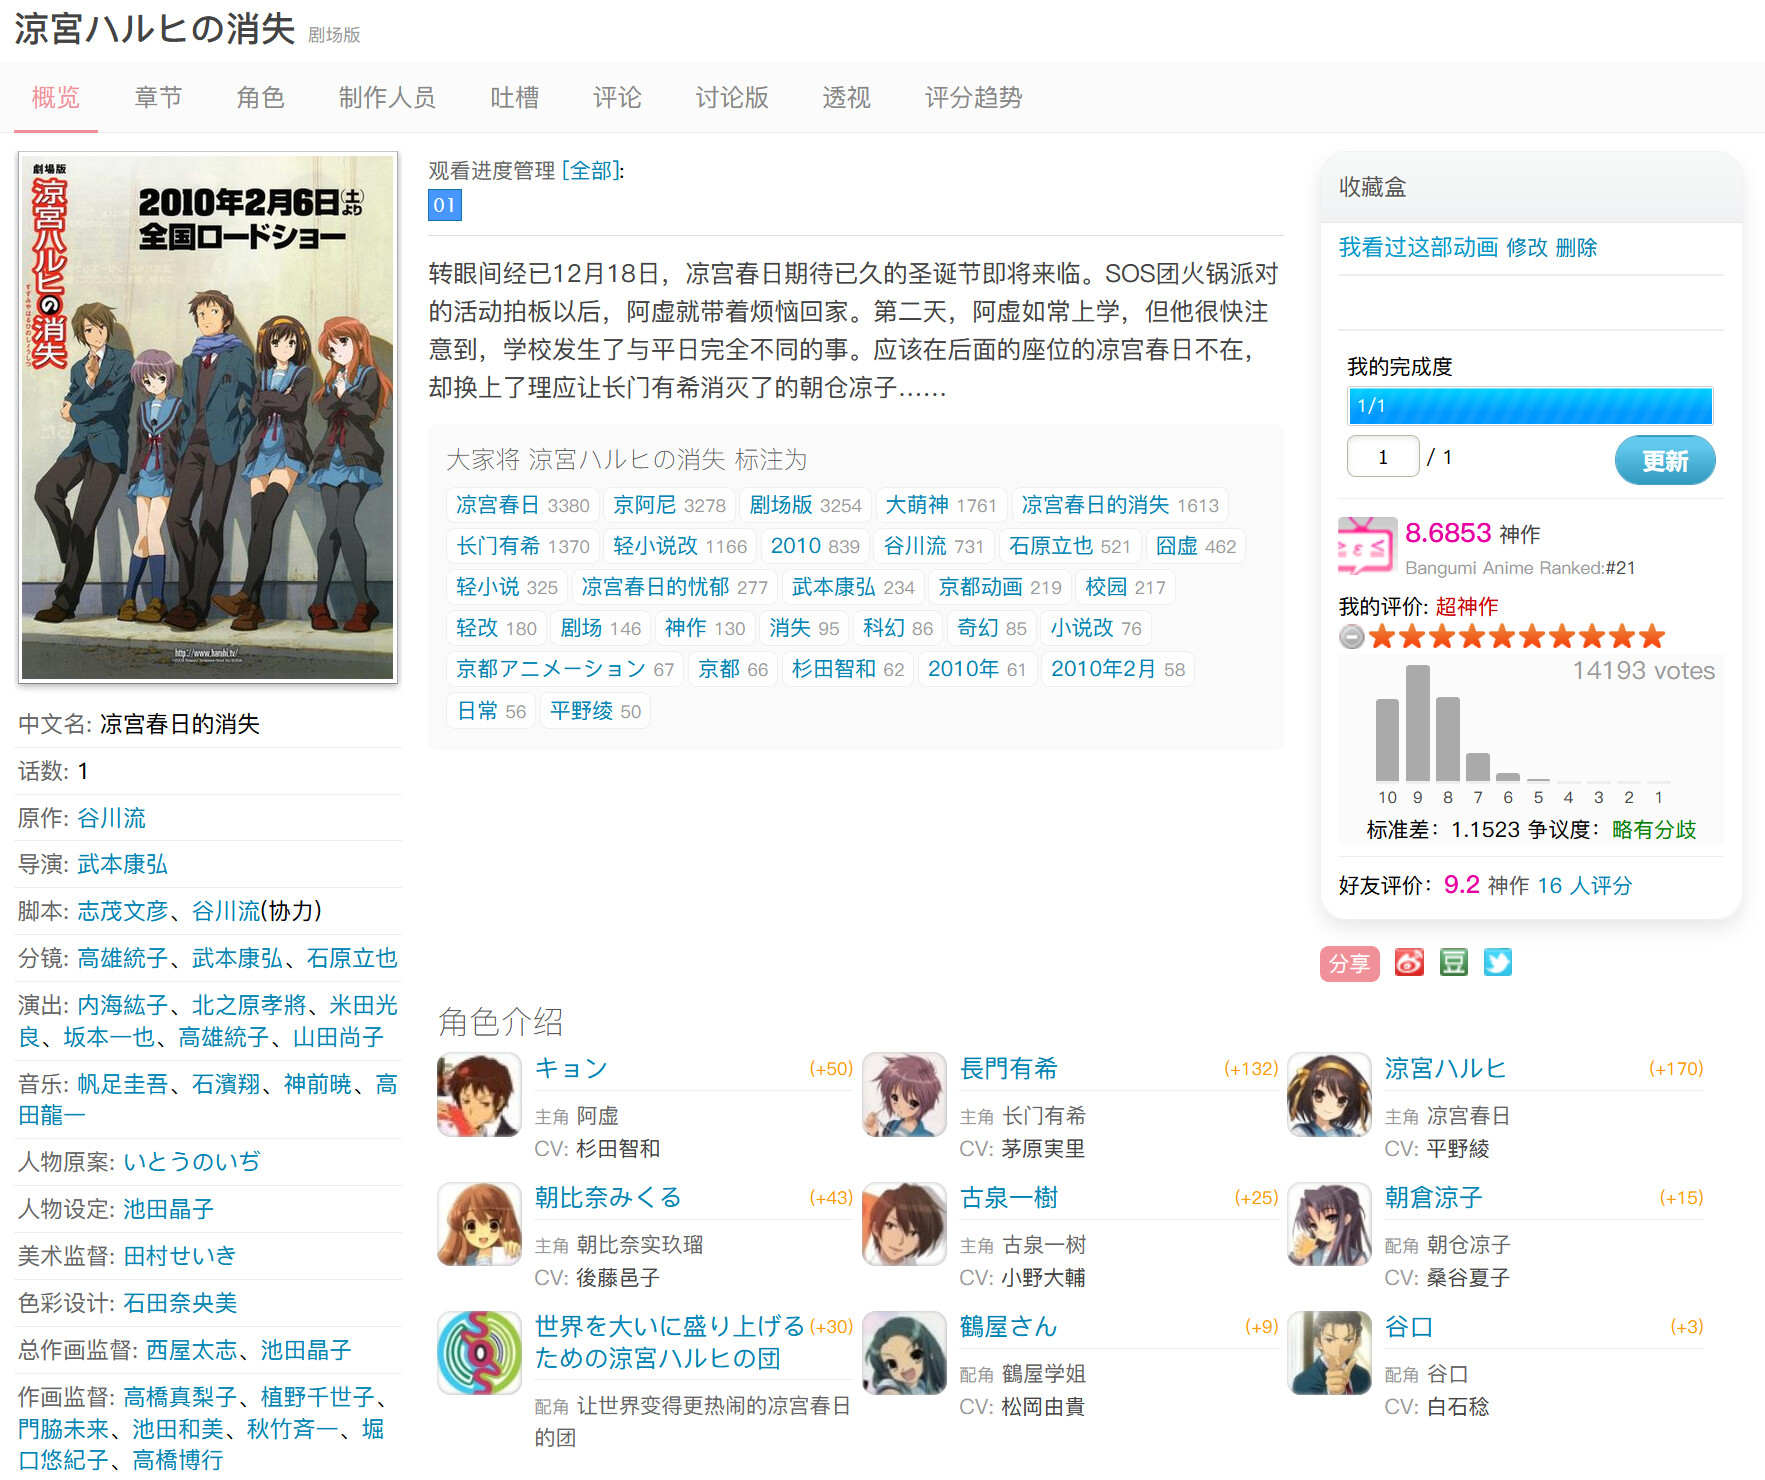Open the 评论 tab

[617, 97]
